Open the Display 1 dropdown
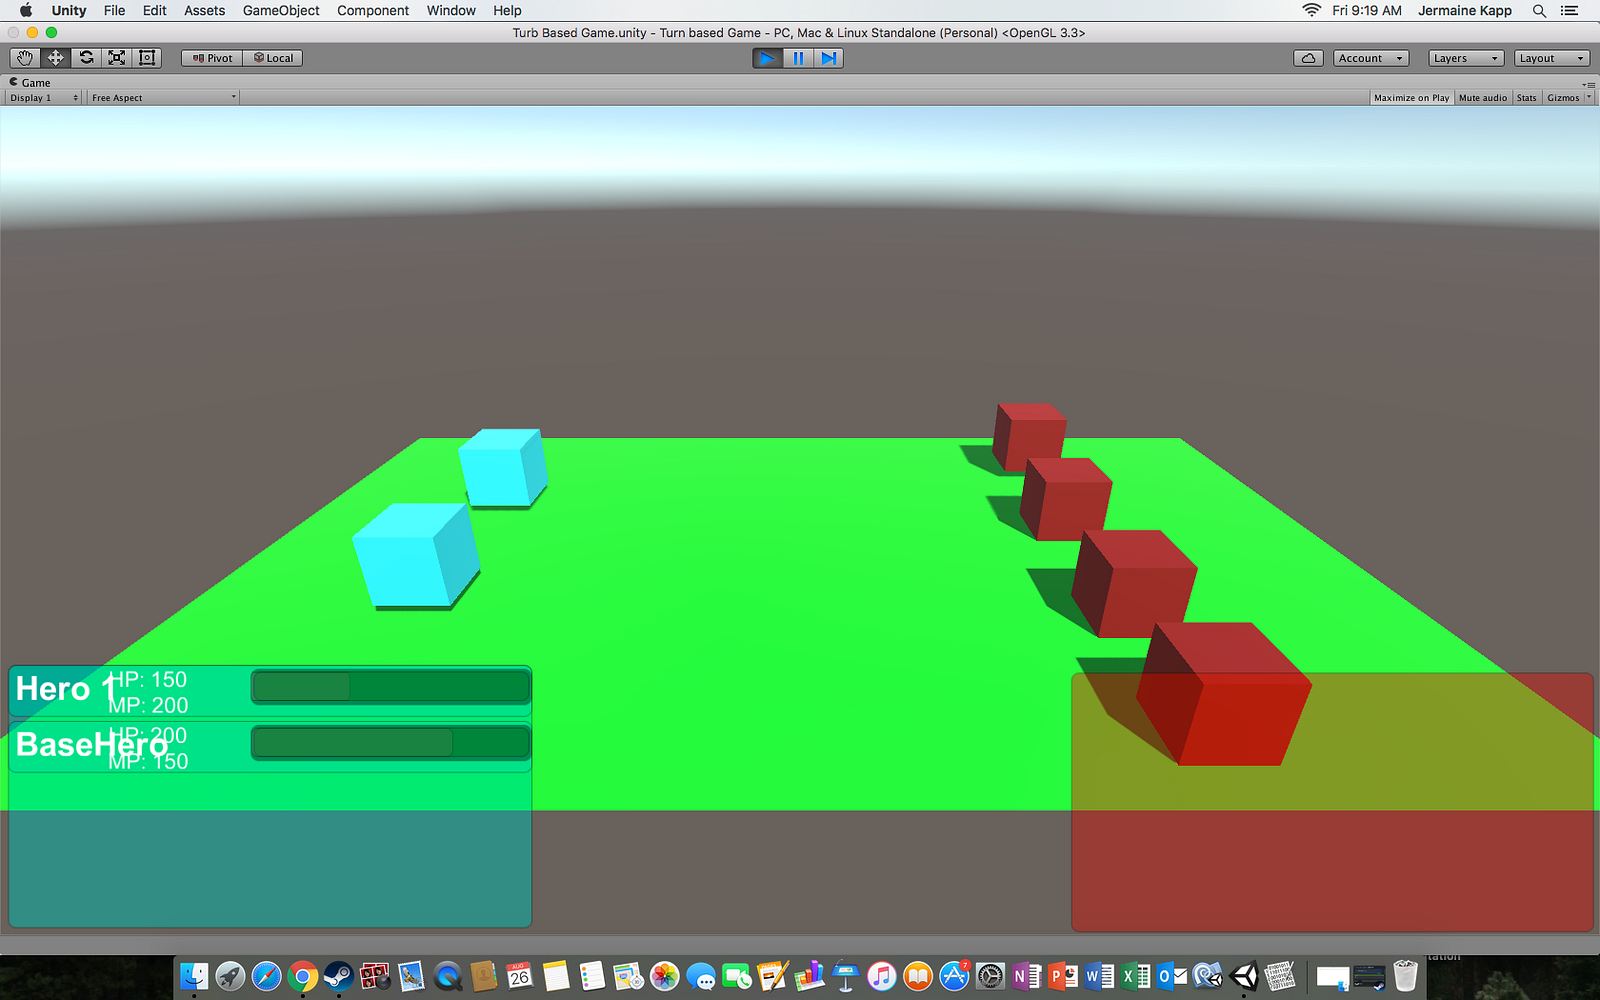 (x=44, y=98)
